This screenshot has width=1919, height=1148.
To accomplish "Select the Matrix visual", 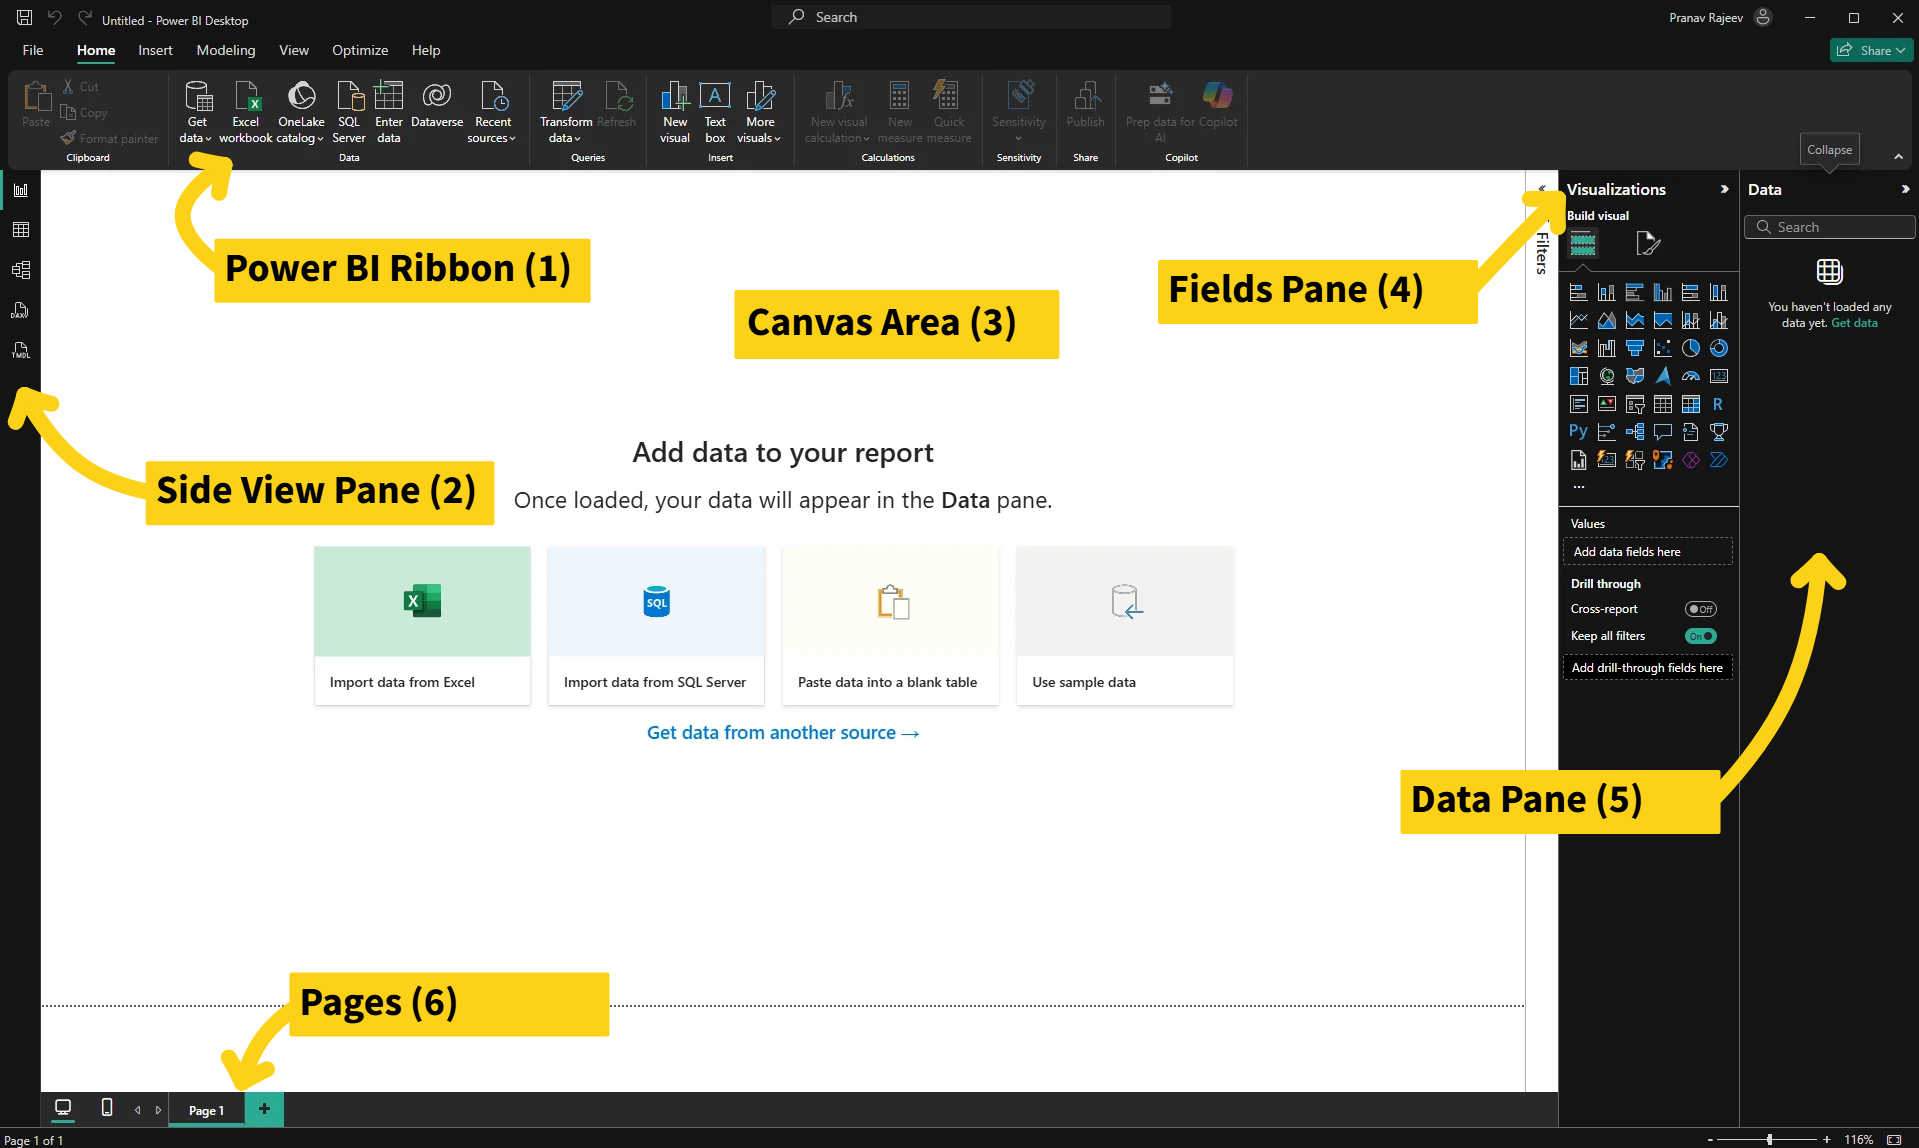I will (x=1690, y=404).
